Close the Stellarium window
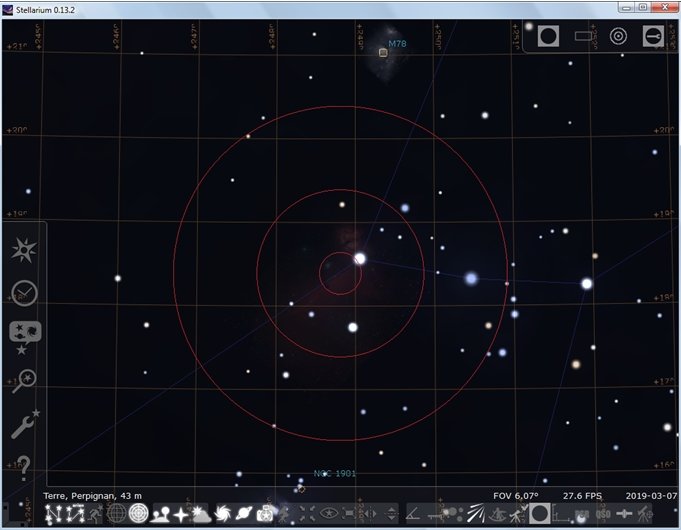Image resolution: width=681 pixels, height=530 pixels. 665,7
